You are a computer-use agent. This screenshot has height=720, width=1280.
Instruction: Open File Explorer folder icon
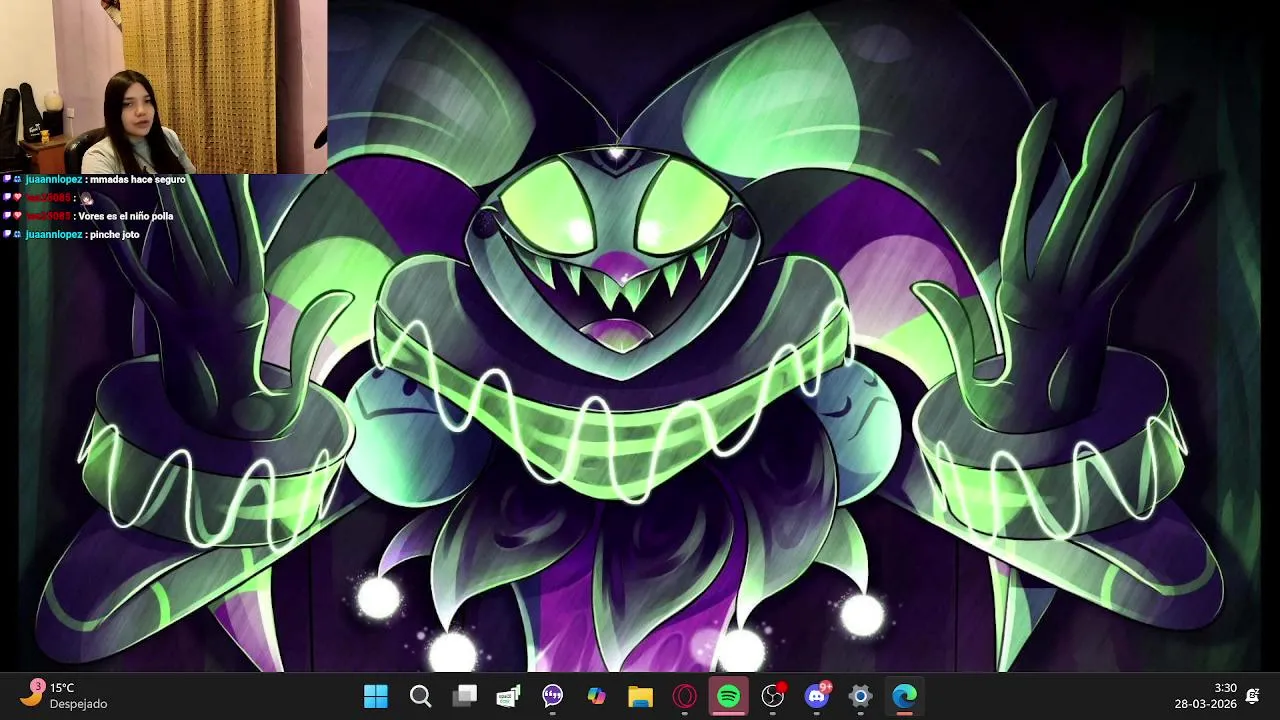click(641, 696)
